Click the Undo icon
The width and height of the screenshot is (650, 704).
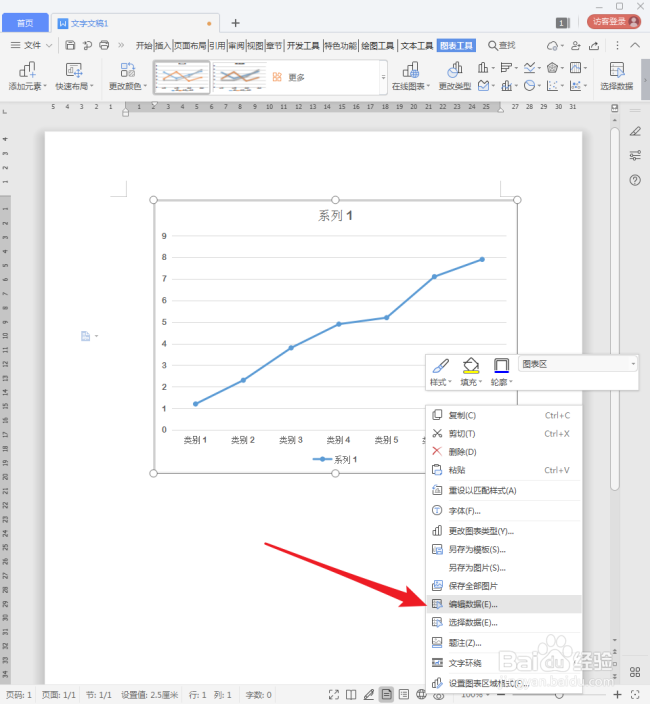87,45
